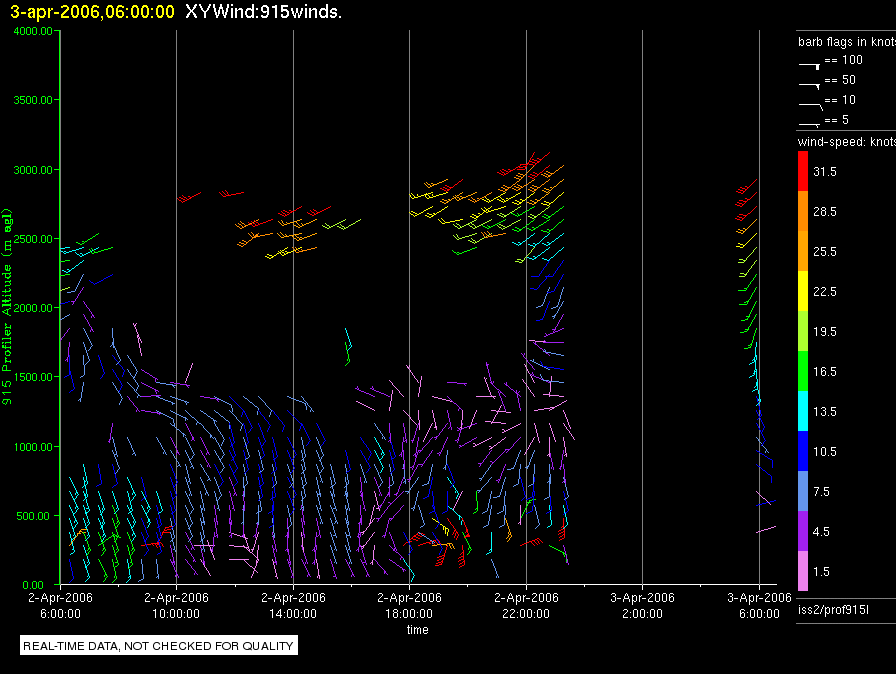Click the 2-Apr-2006 14:00:00 time label

pyautogui.click(x=293, y=605)
